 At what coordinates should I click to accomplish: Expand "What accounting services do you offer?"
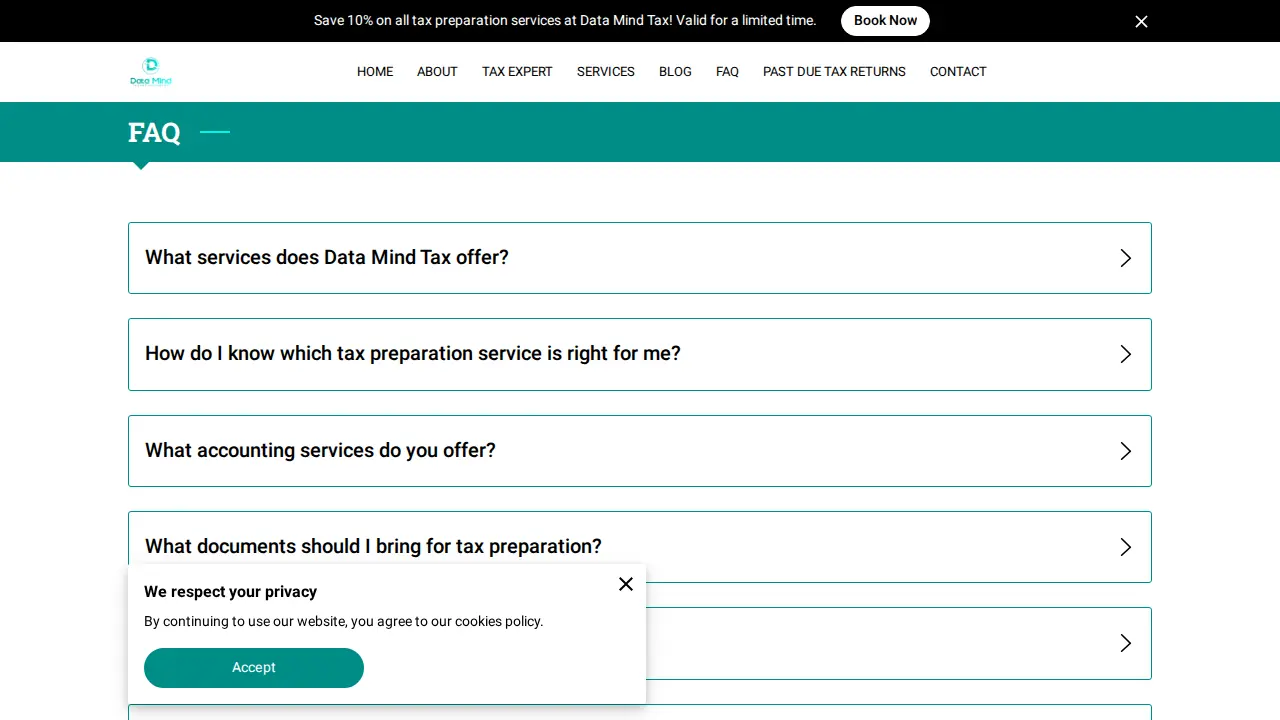tap(640, 451)
